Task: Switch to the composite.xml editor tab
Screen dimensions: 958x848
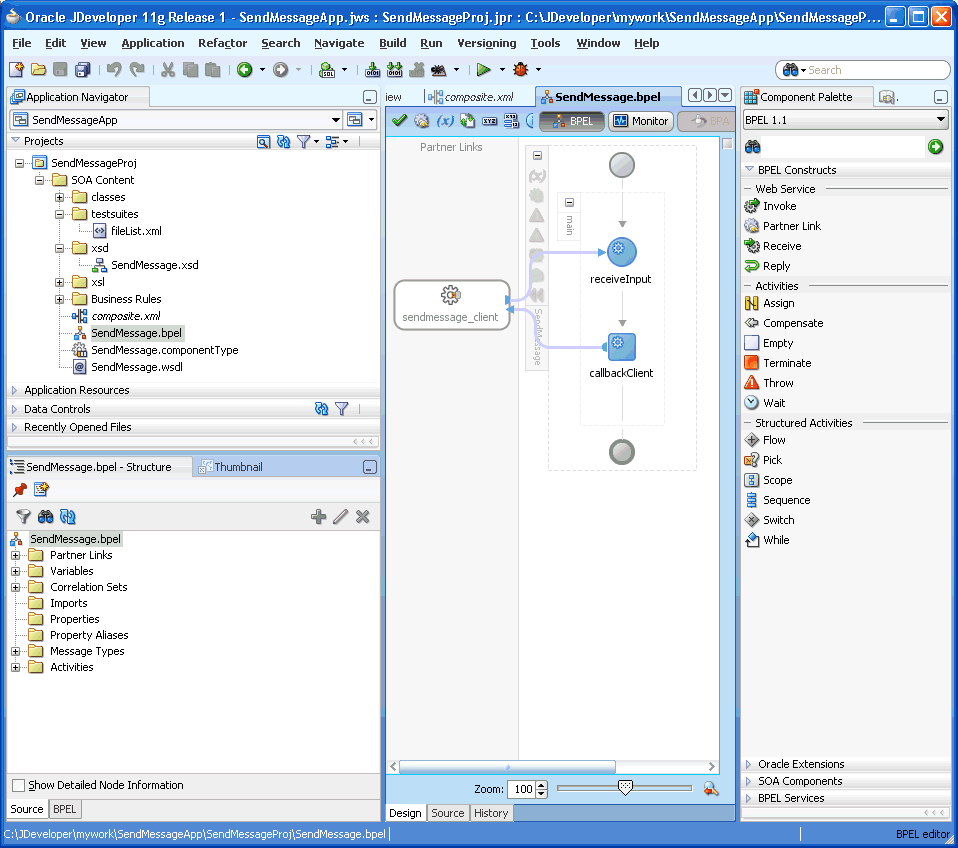Action: [x=471, y=97]
